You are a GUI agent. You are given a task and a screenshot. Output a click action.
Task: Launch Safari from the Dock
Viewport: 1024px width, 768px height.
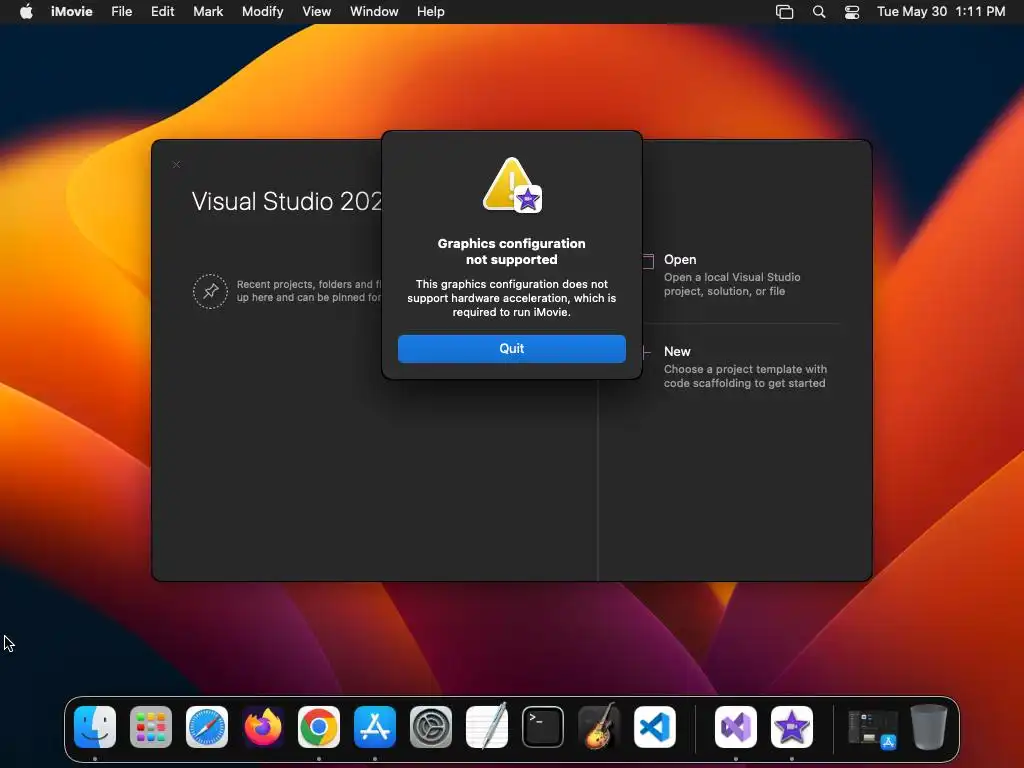click(207, 727)
